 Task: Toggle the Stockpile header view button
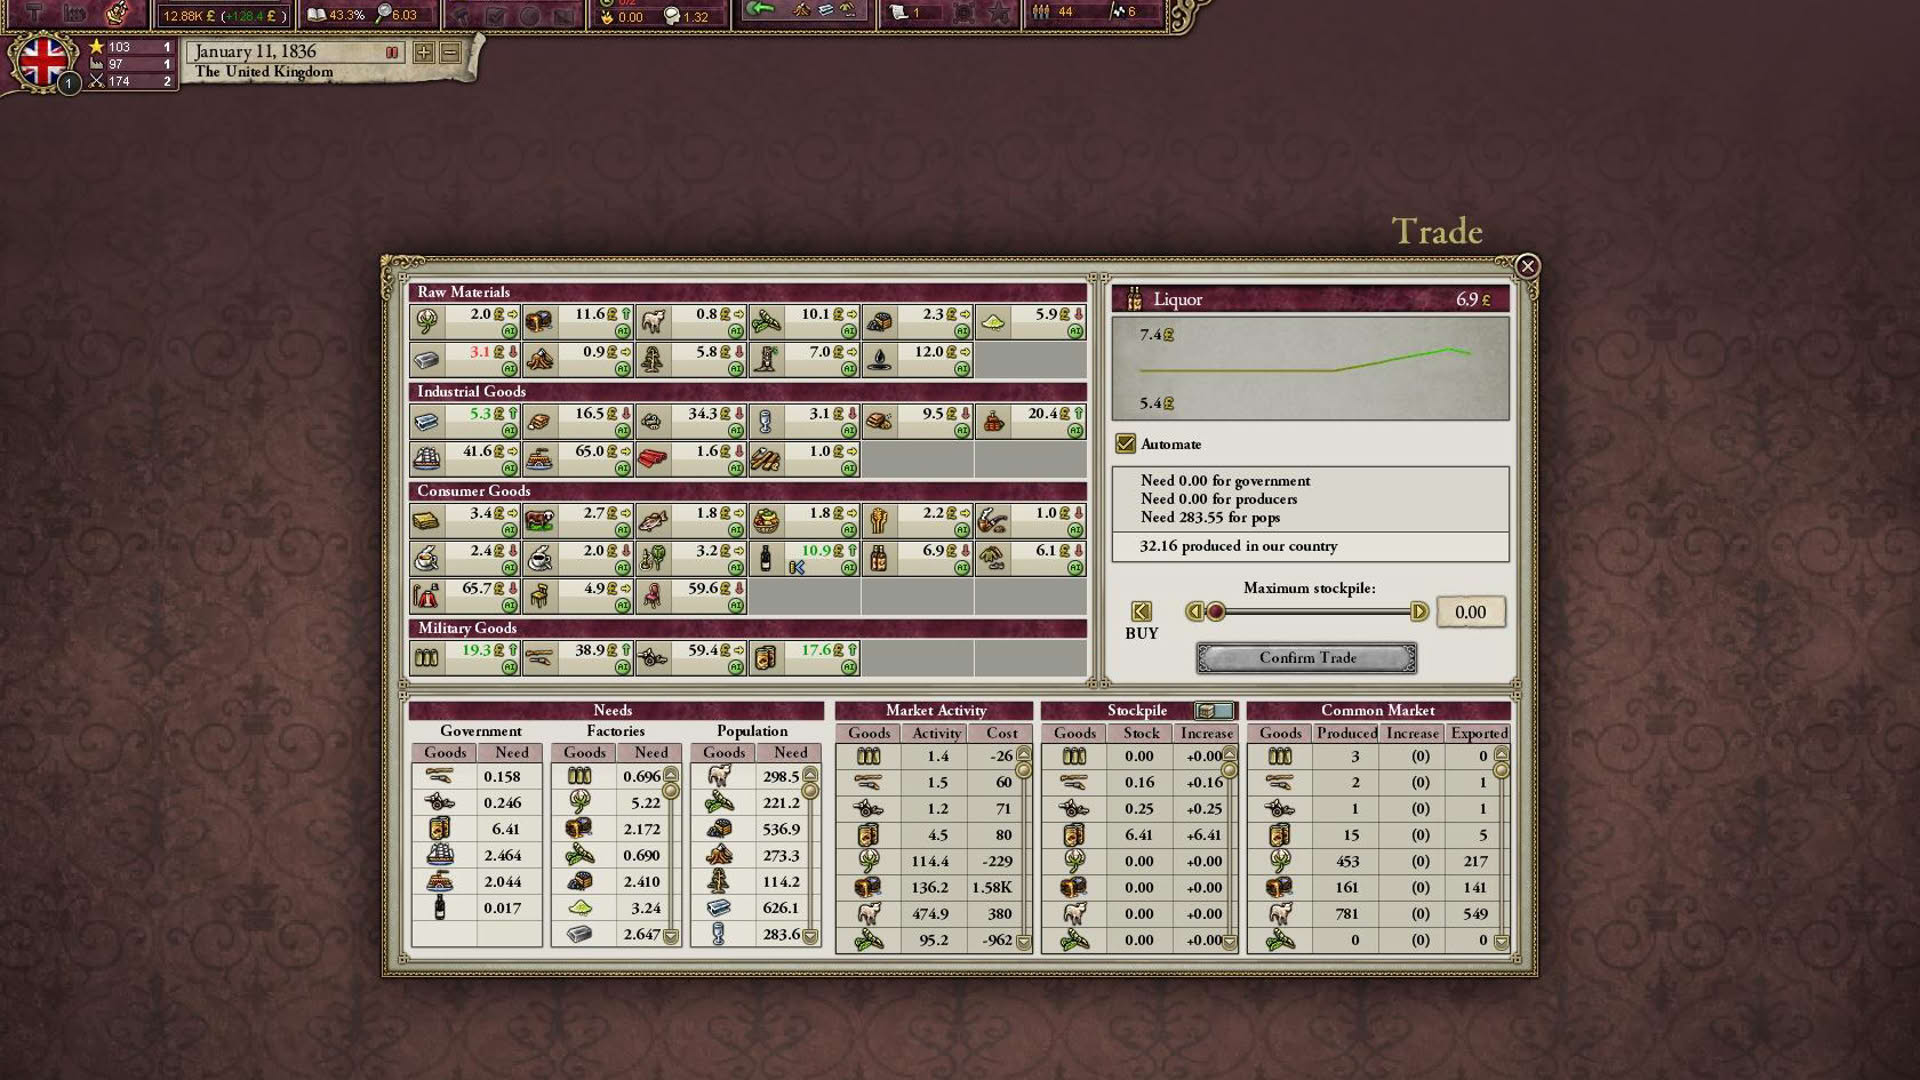click(x=1214, y=710)
